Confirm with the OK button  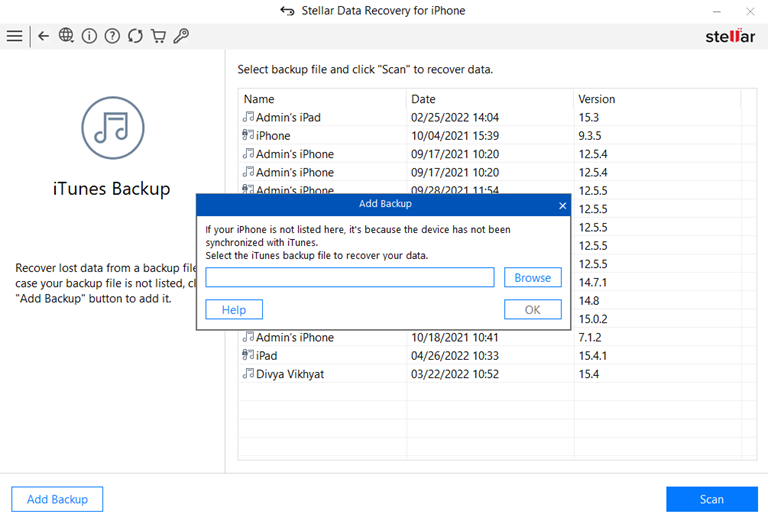tap(532, 310)
